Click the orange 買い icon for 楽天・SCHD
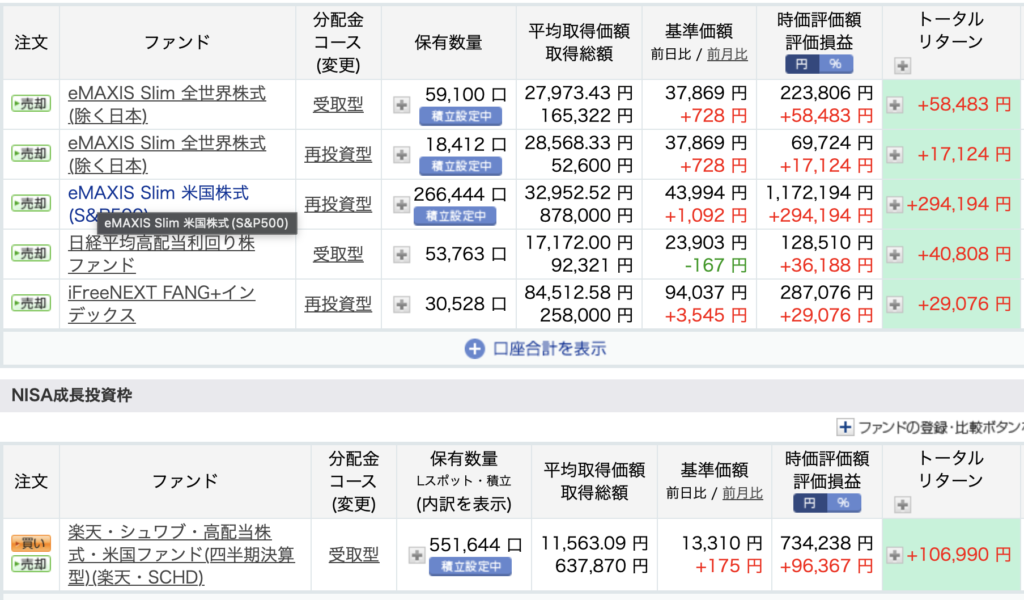This screenshot has width=1024, height=600. click(x=31, y=543)
